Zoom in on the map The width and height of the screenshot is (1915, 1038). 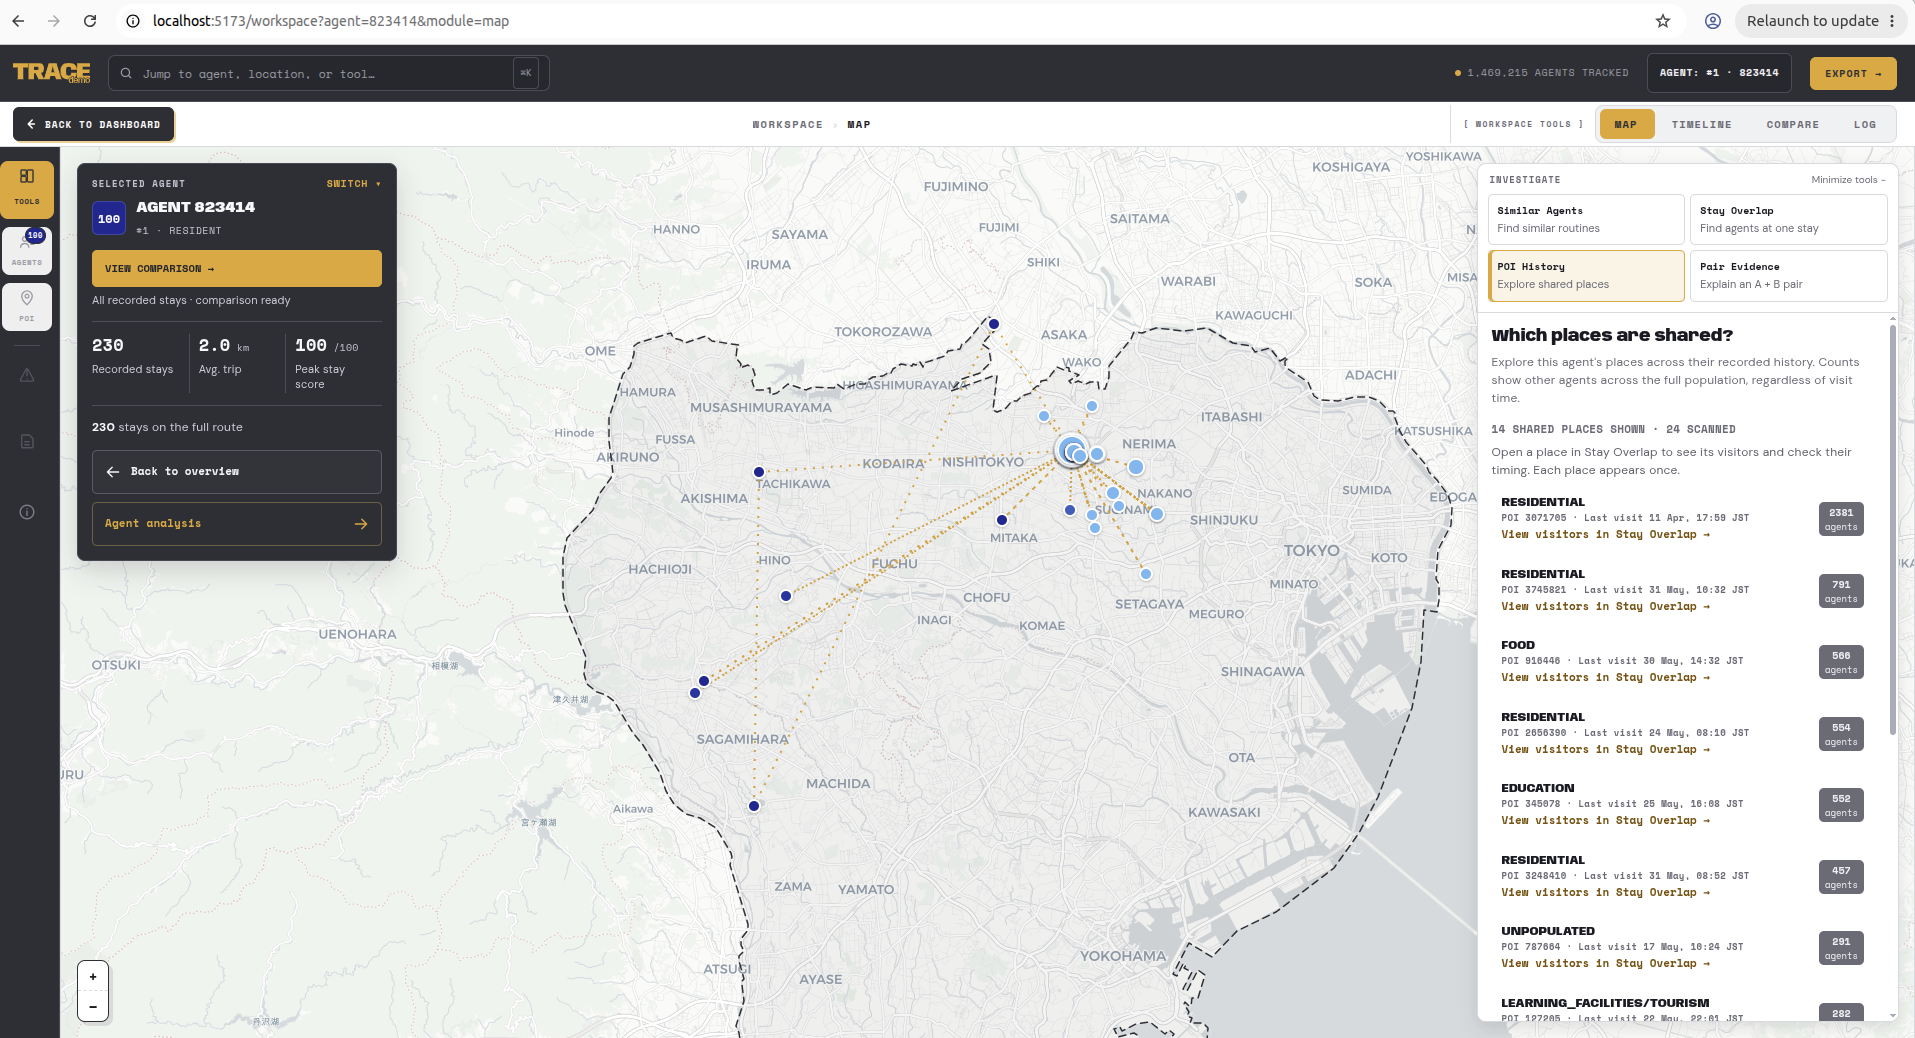coord(93,977)
